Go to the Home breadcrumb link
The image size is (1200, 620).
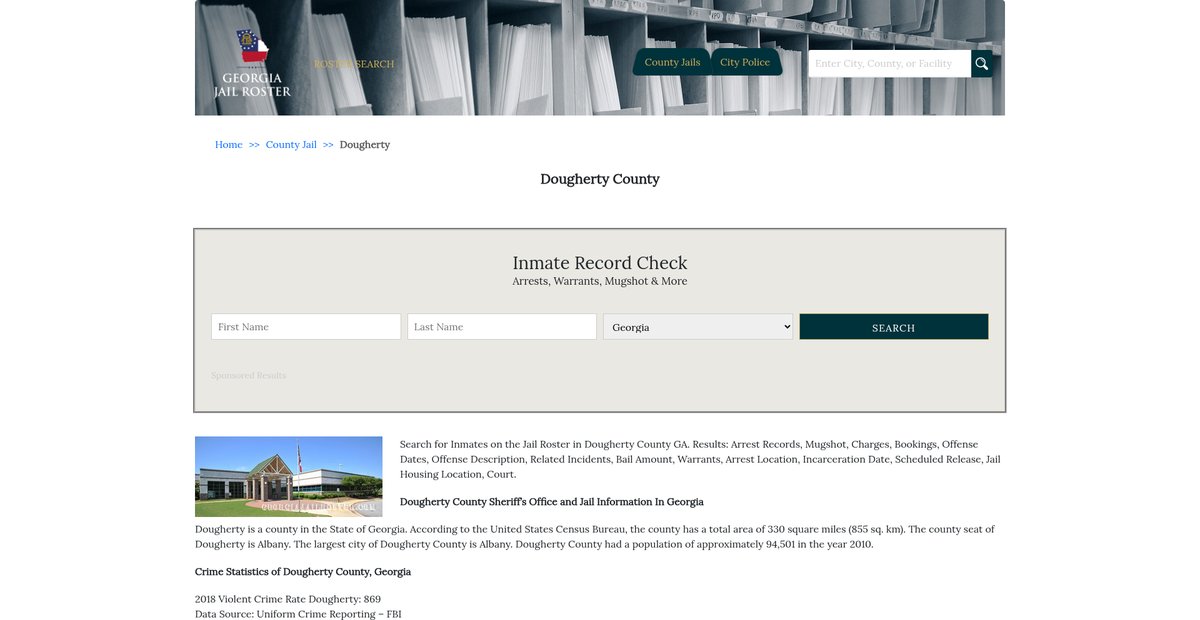228,145
